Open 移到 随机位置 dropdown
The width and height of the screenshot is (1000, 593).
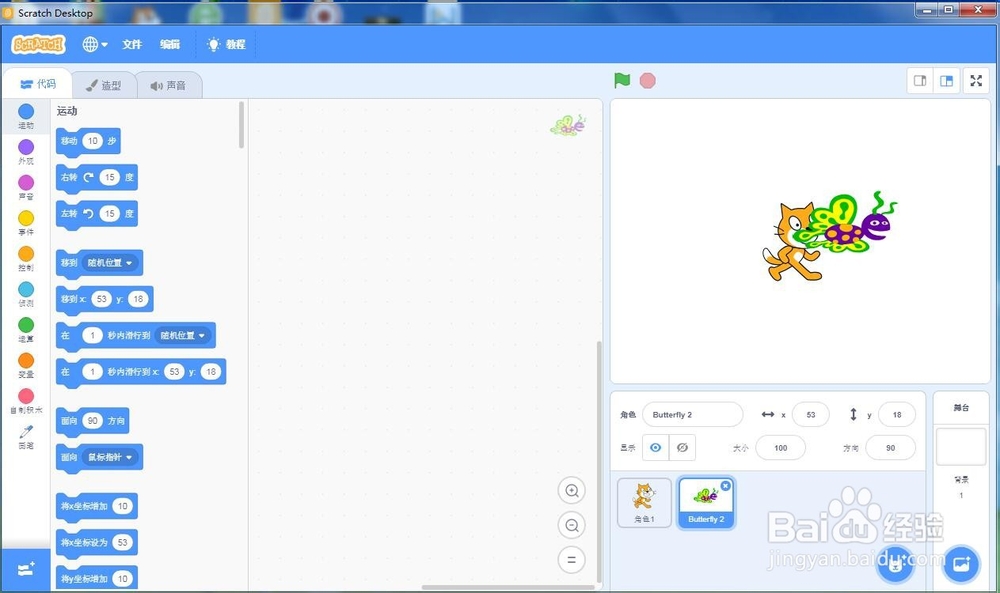point(110,263)
